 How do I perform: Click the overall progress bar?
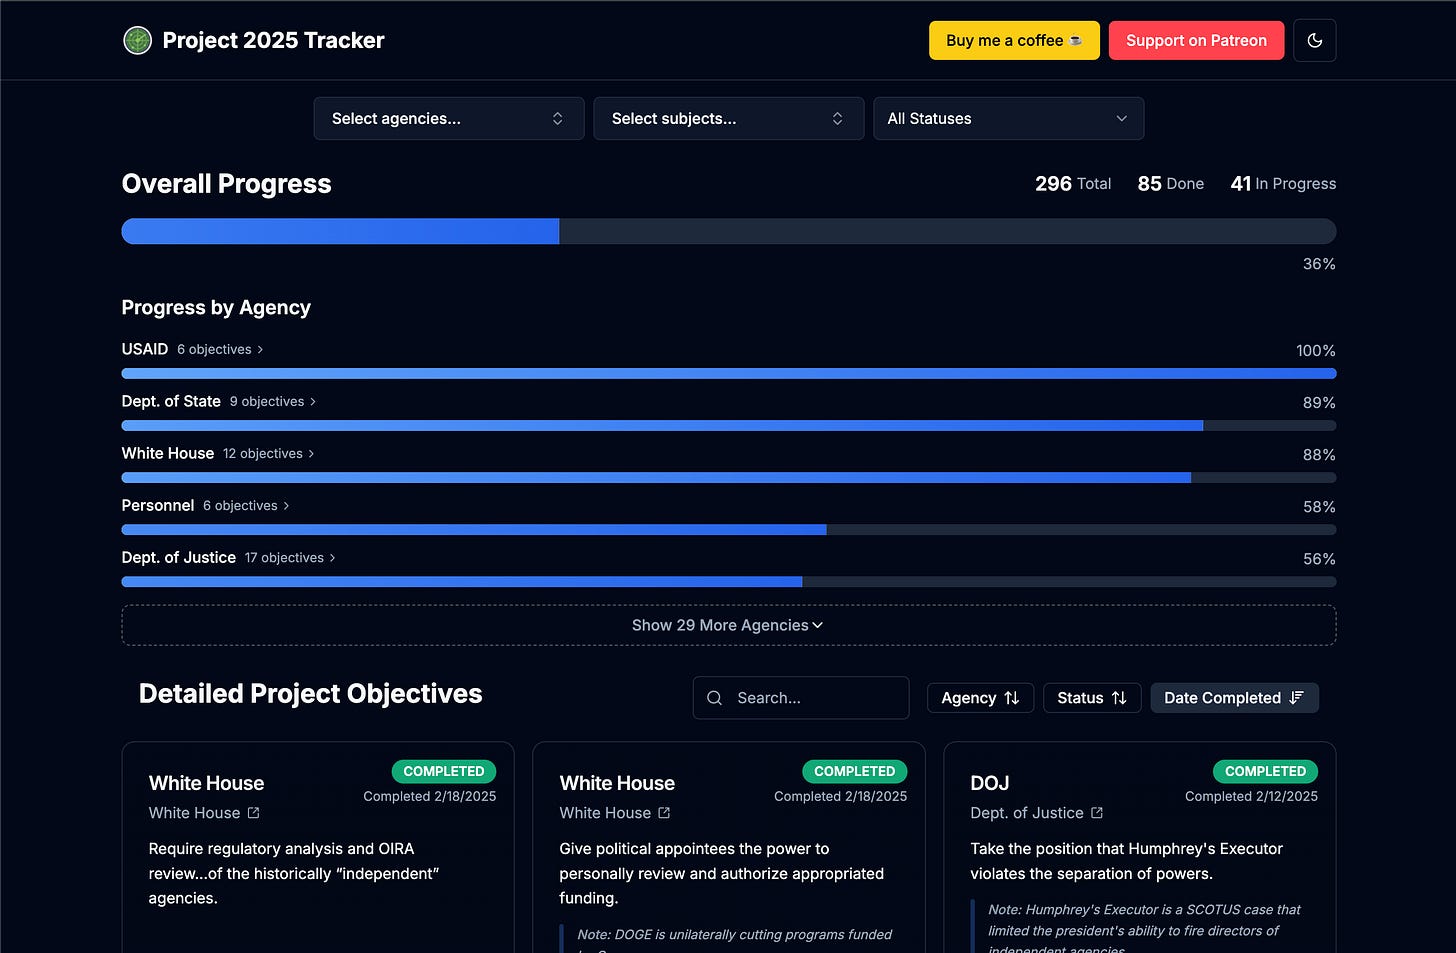tap(729, 231)
